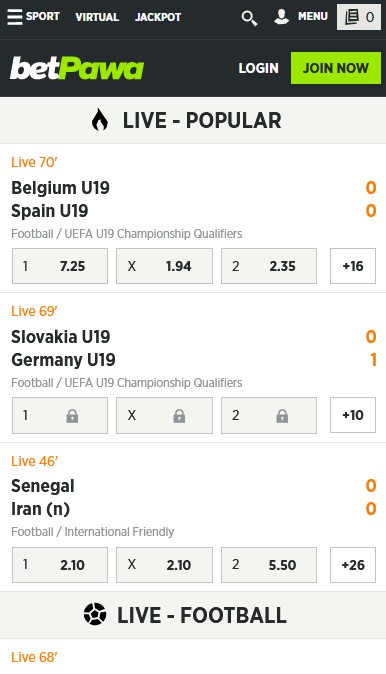
Task: Open the hamburger SPORT menu icon
Action: coord(15,17)
